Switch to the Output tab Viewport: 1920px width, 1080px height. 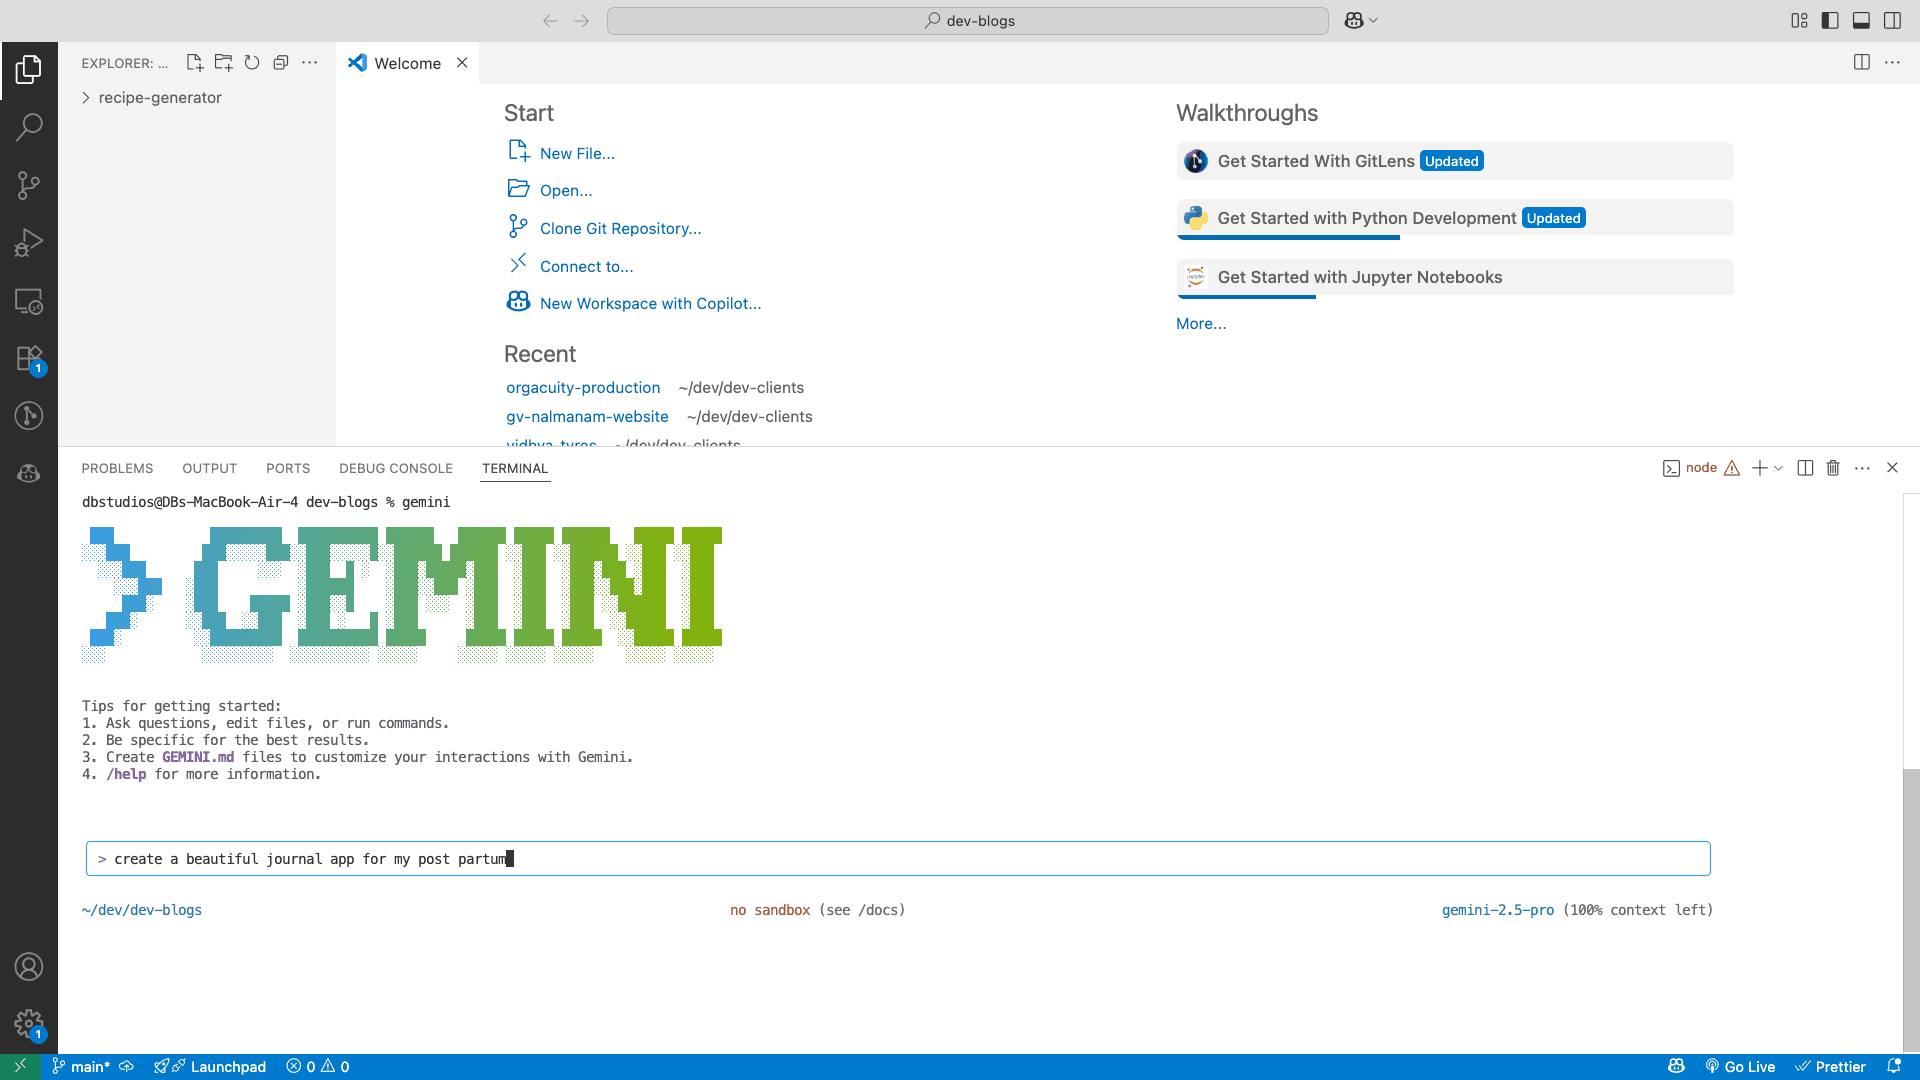click(209, 468)
